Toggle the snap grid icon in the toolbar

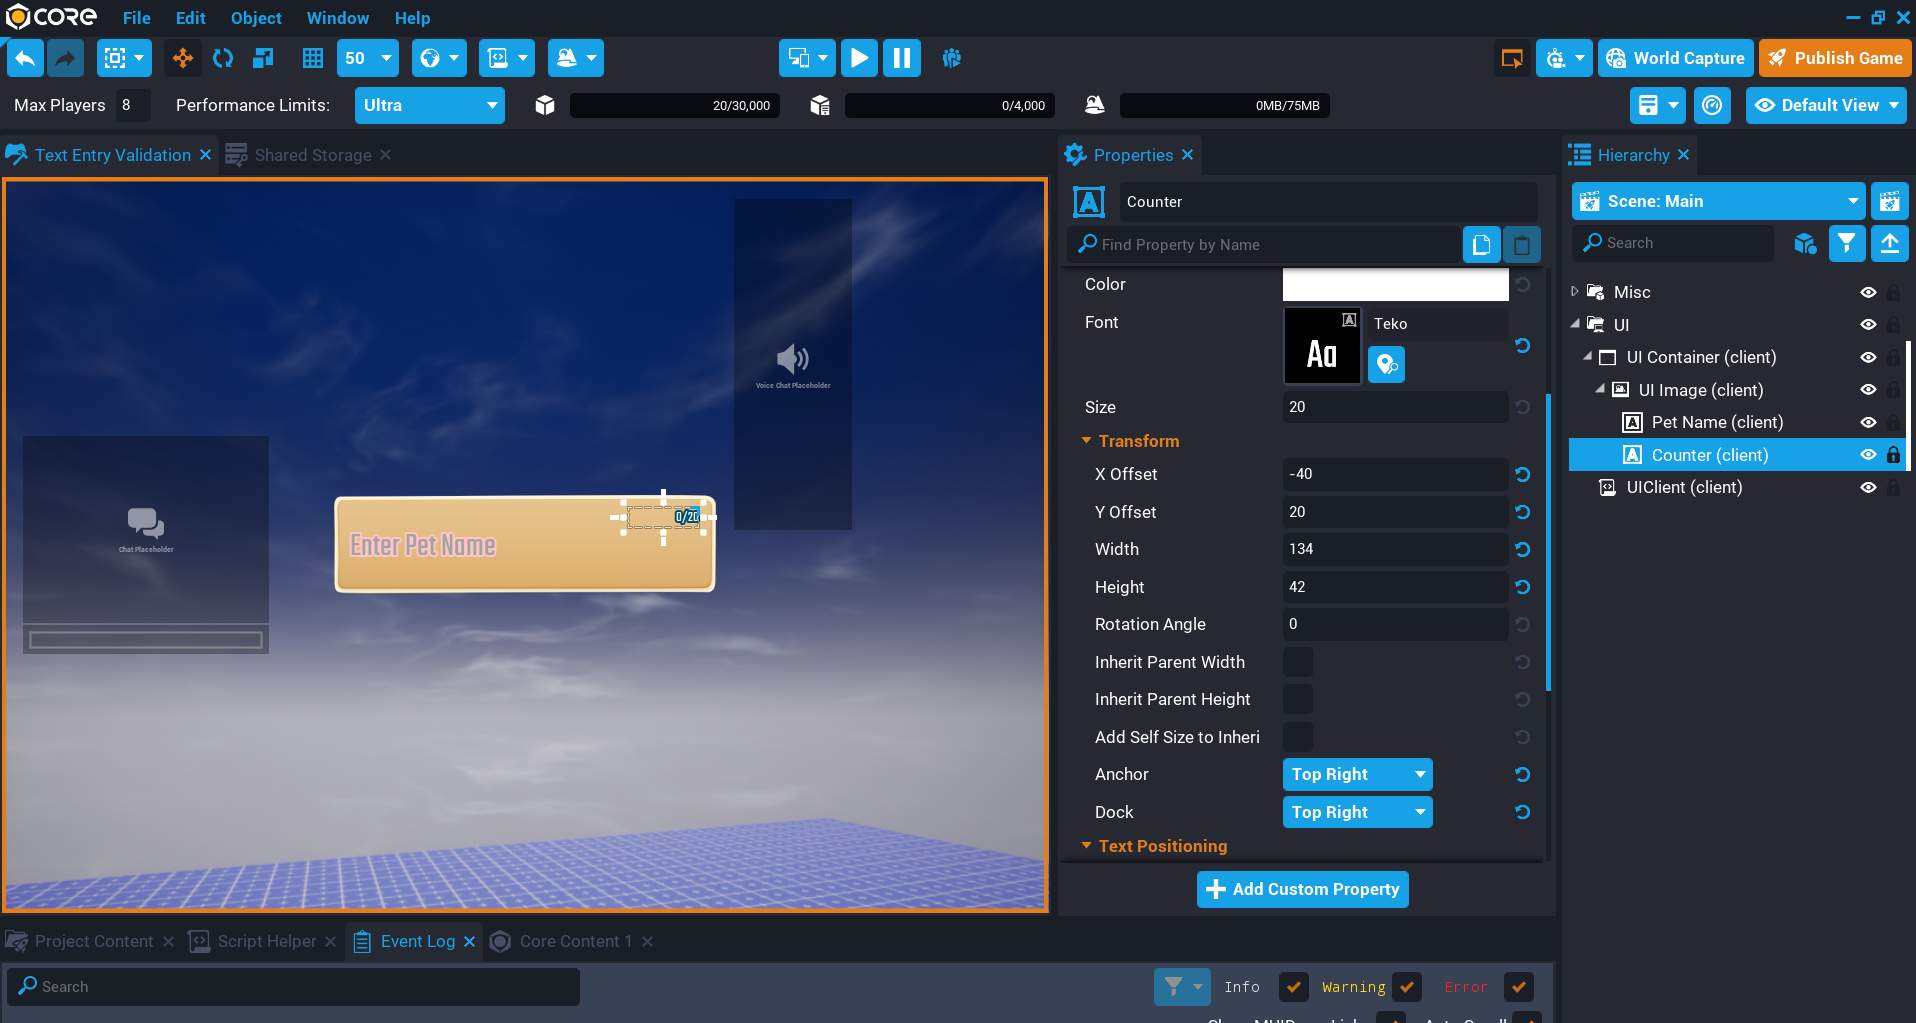point(312,58)
